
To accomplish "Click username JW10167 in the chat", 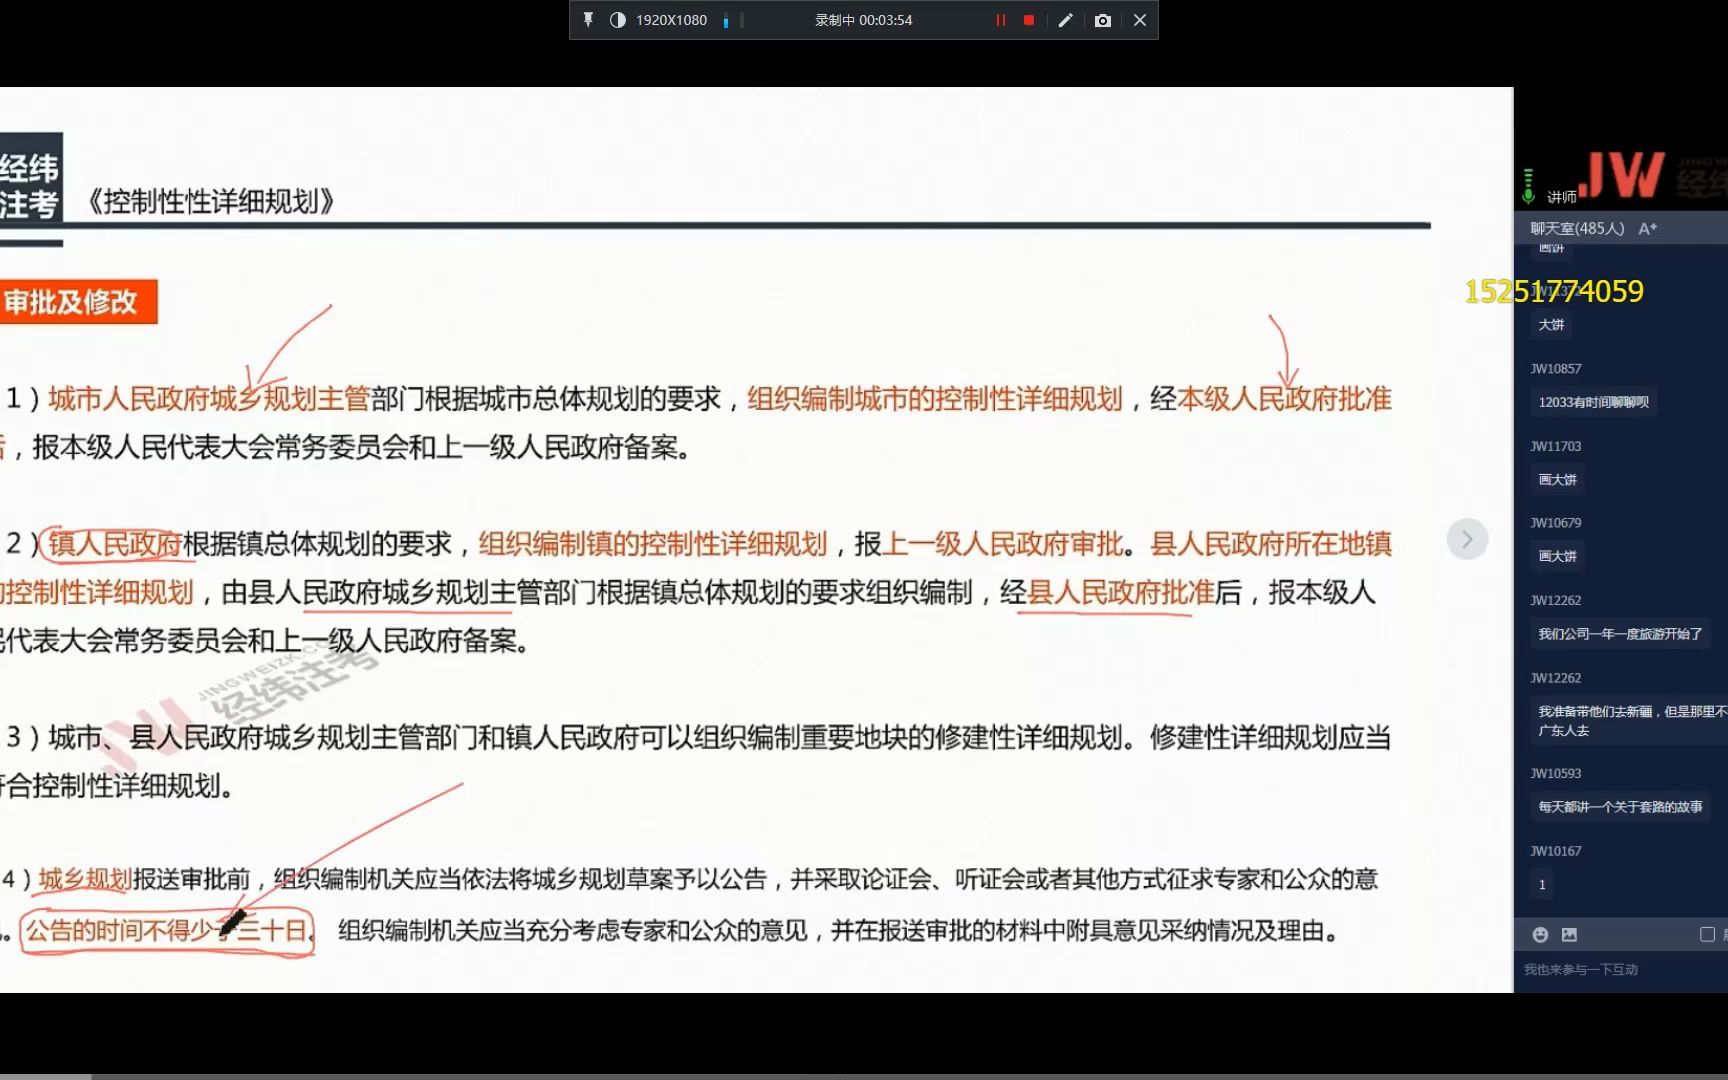I will click(x=1556, y=851).
